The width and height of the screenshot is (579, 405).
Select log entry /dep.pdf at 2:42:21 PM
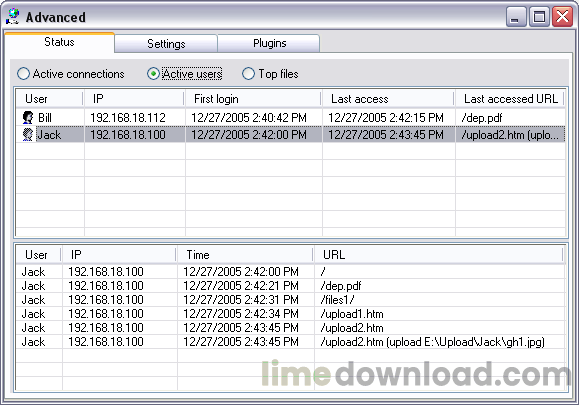(x=290, y=286)
